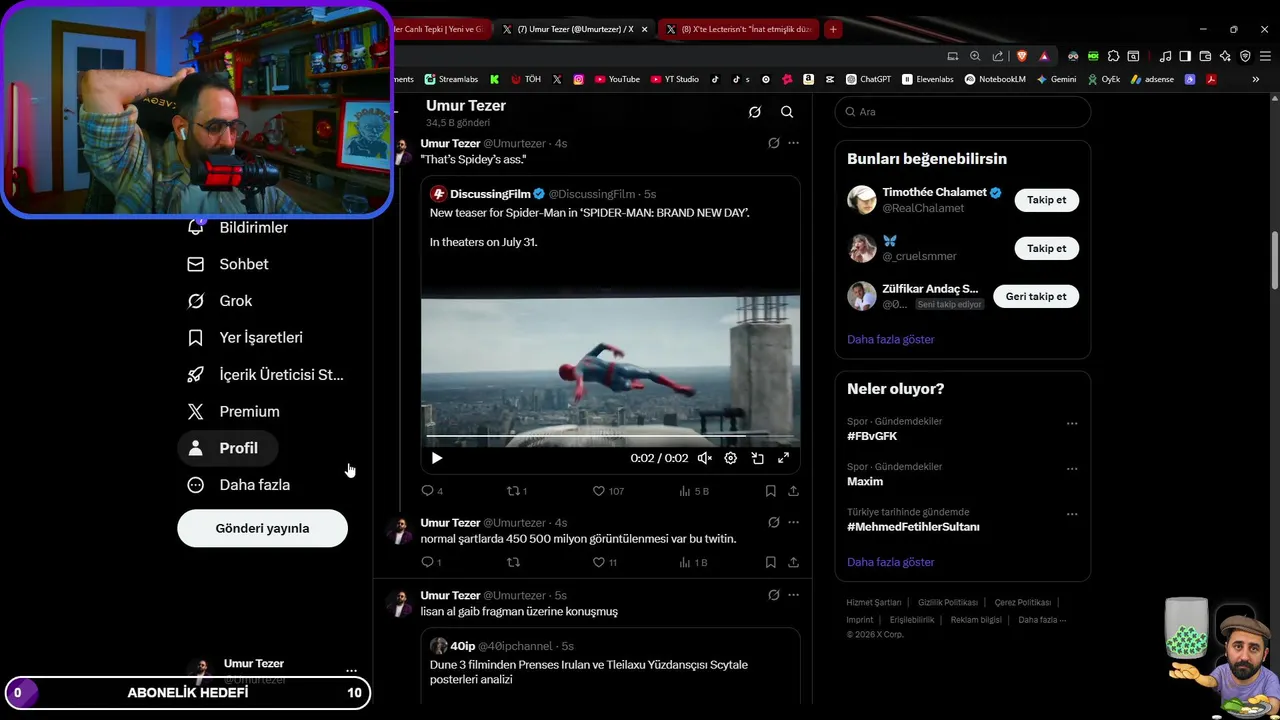The width and height of the screenshot is (1280, 720).
Task: Reply to the Spider-Man quote post
Action: pyautogui.click(x=432, y=491)
